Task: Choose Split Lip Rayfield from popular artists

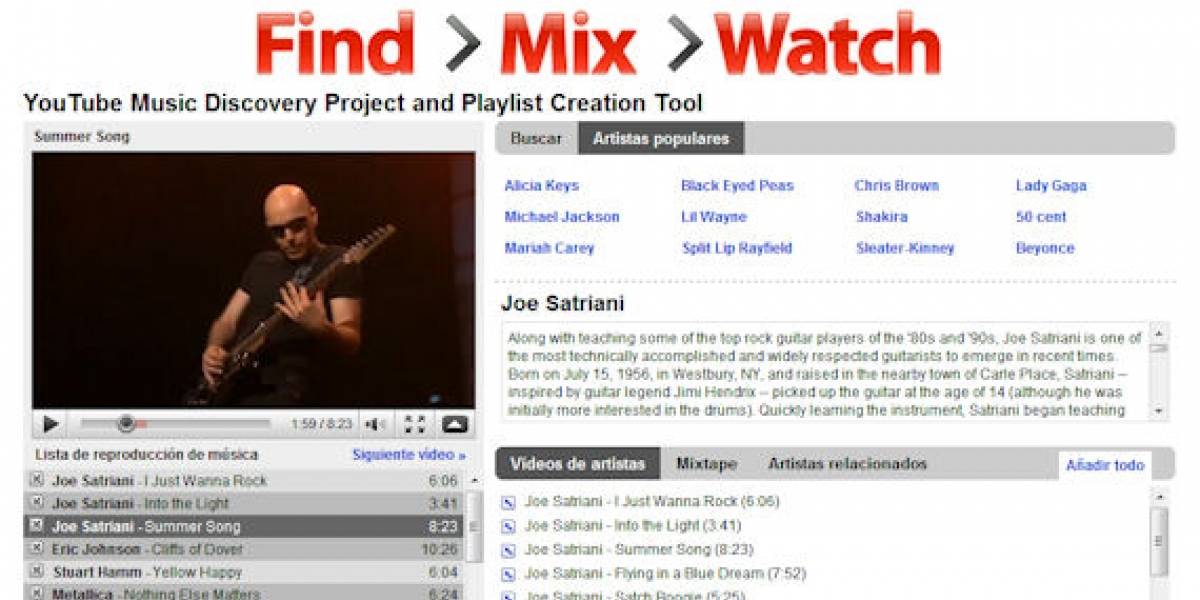Action: [x=737, y=248]
